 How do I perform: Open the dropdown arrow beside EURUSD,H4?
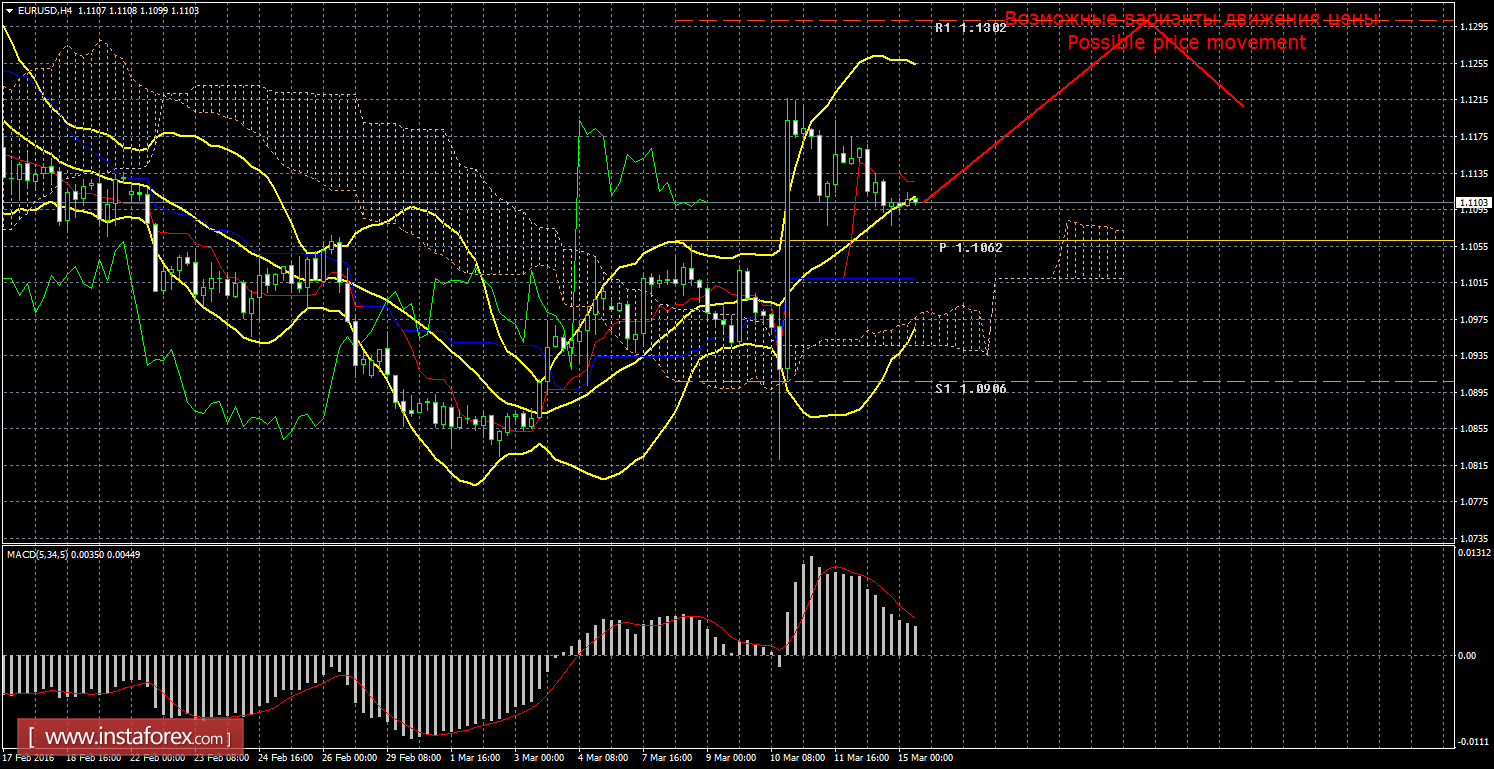point(9,10)
